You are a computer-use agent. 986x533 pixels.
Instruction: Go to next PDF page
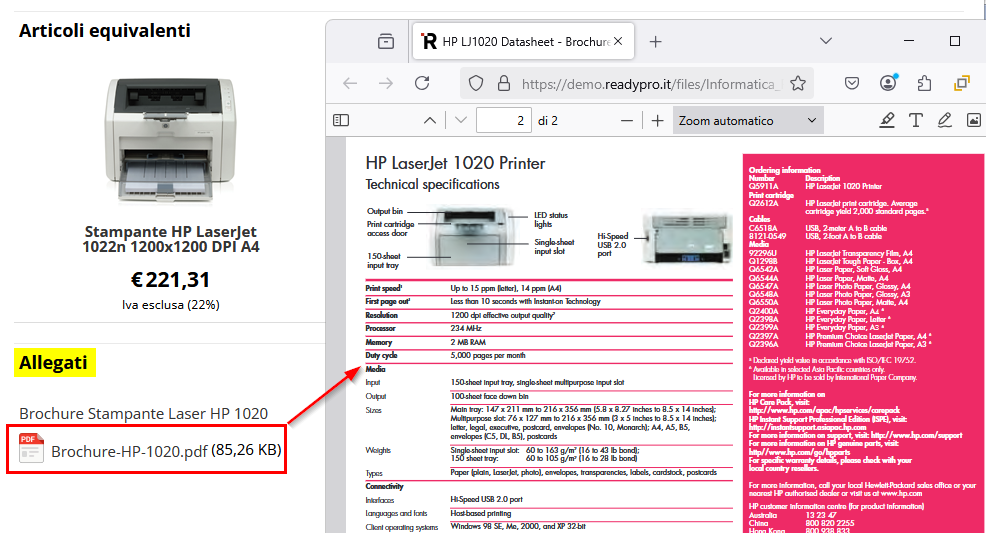click(x=461, y=120)
